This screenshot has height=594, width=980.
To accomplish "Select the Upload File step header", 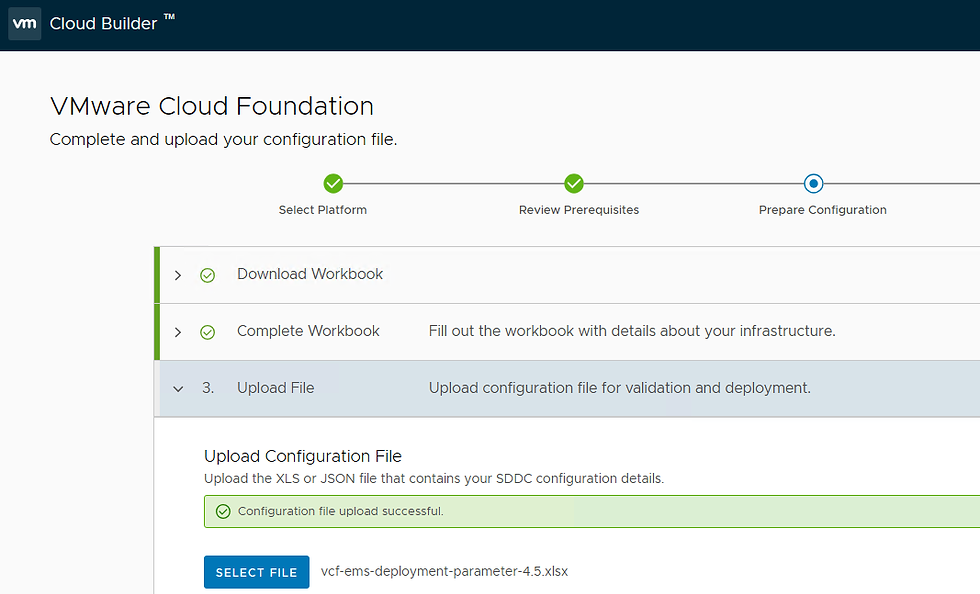I will (x=275, y=388).
